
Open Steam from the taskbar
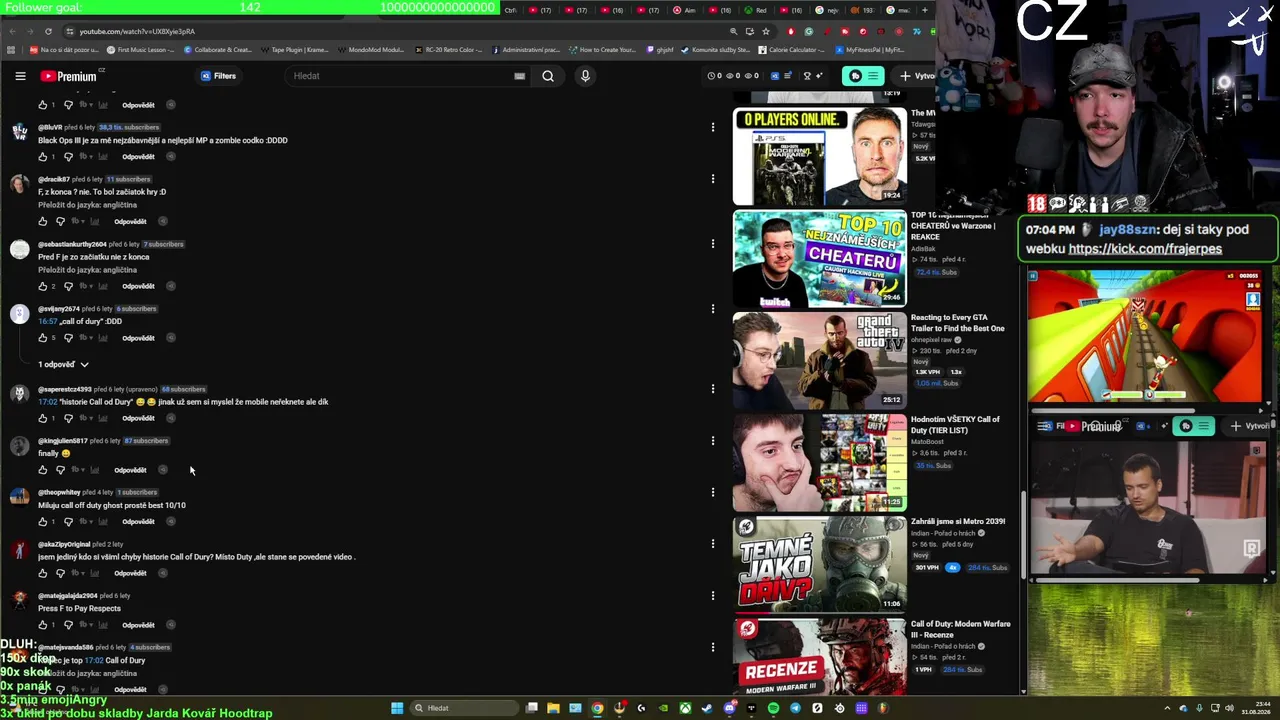click(707, 708)
